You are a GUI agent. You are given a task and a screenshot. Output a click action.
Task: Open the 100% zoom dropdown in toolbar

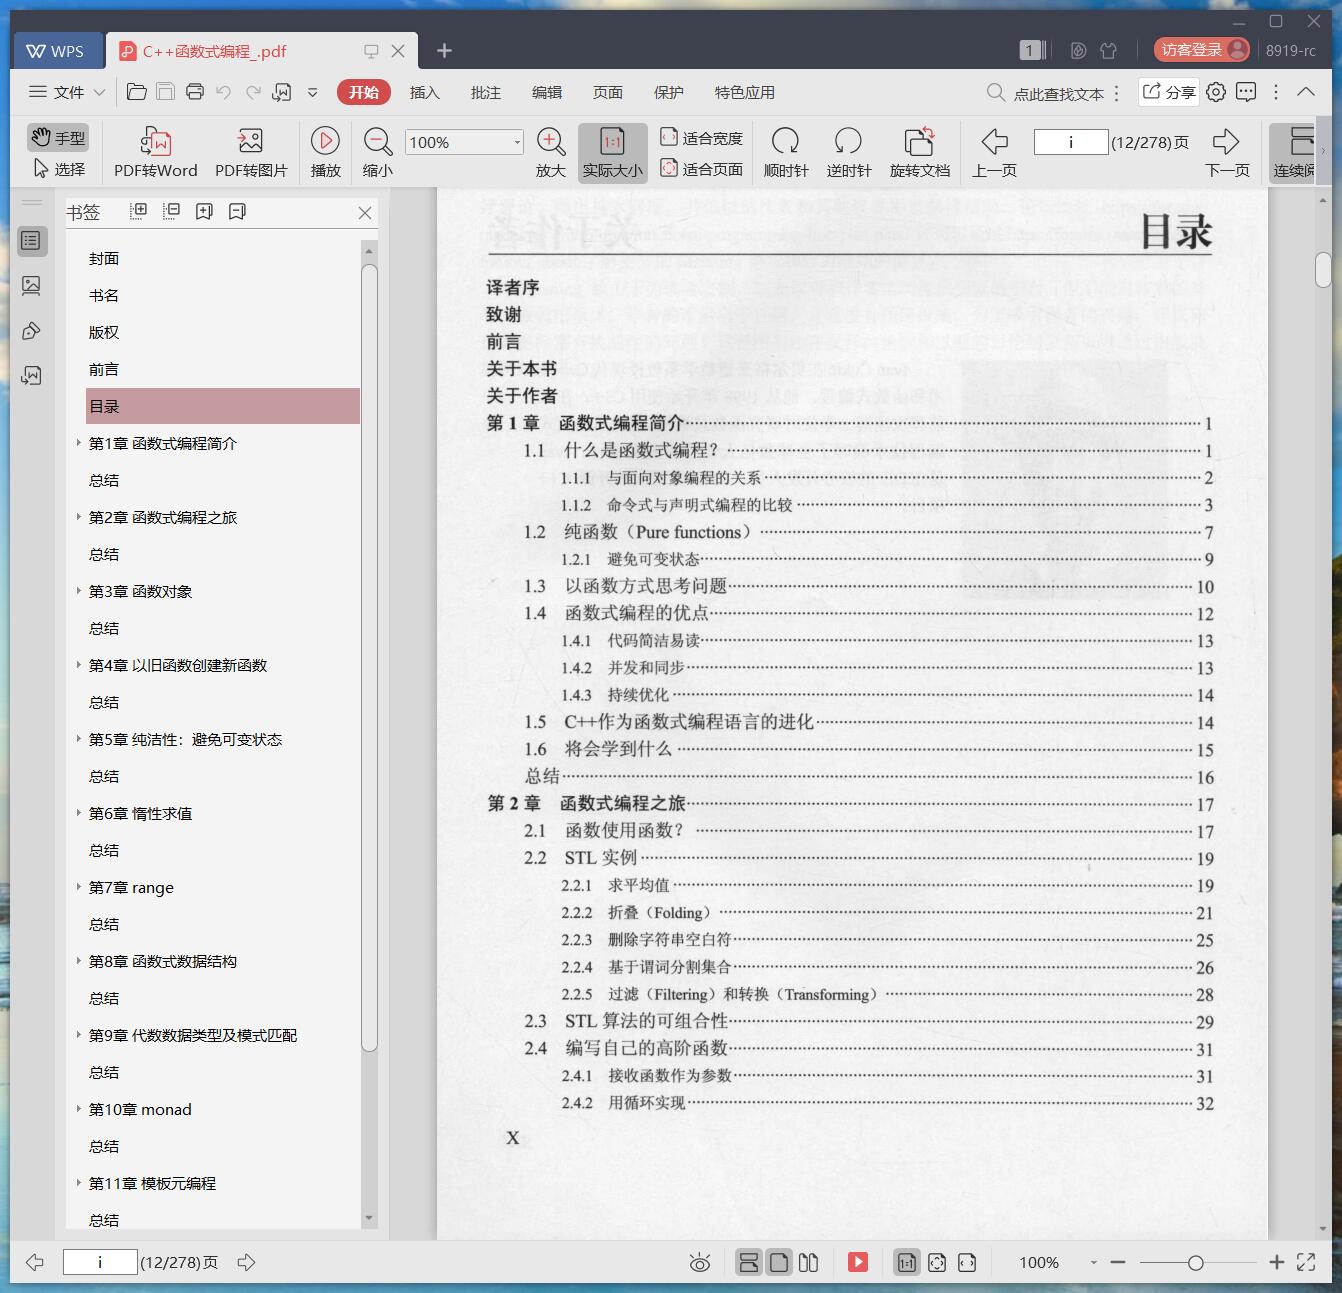coord(517,142)
